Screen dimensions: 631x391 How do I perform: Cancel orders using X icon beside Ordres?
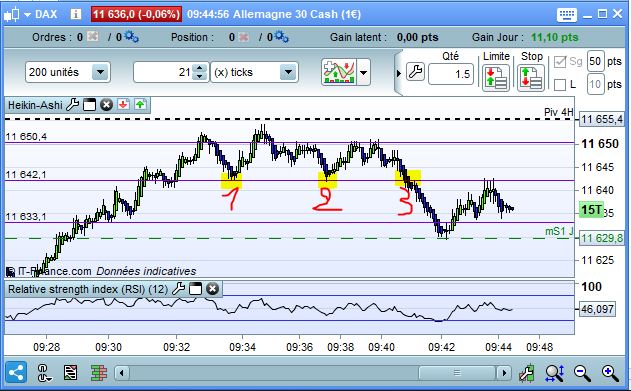pyautogui.click(x=93, y=37)
